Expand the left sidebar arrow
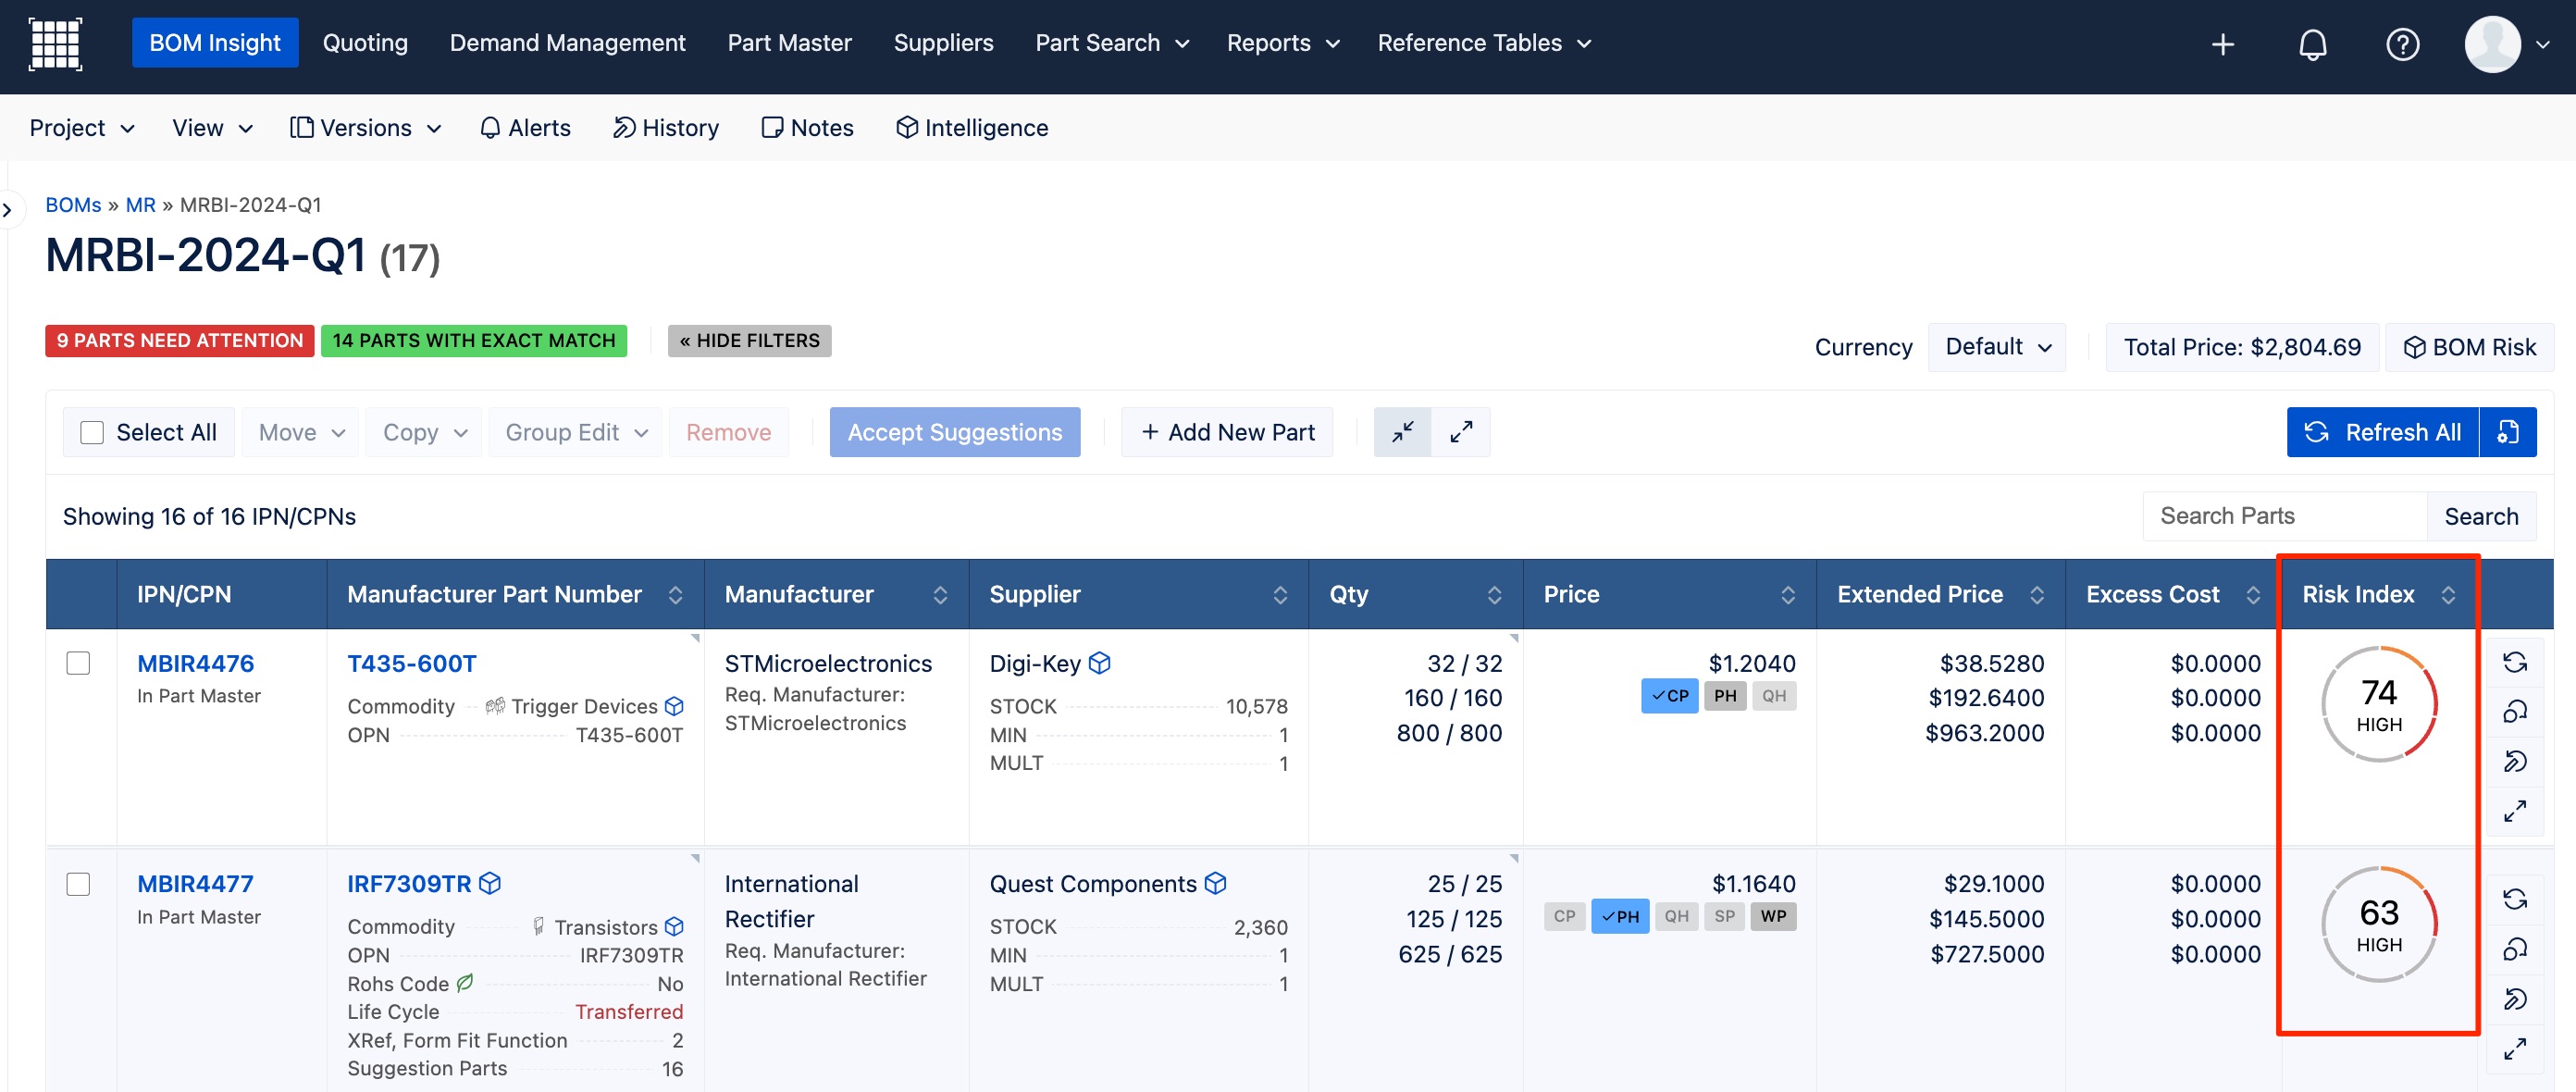 point(8,210)
